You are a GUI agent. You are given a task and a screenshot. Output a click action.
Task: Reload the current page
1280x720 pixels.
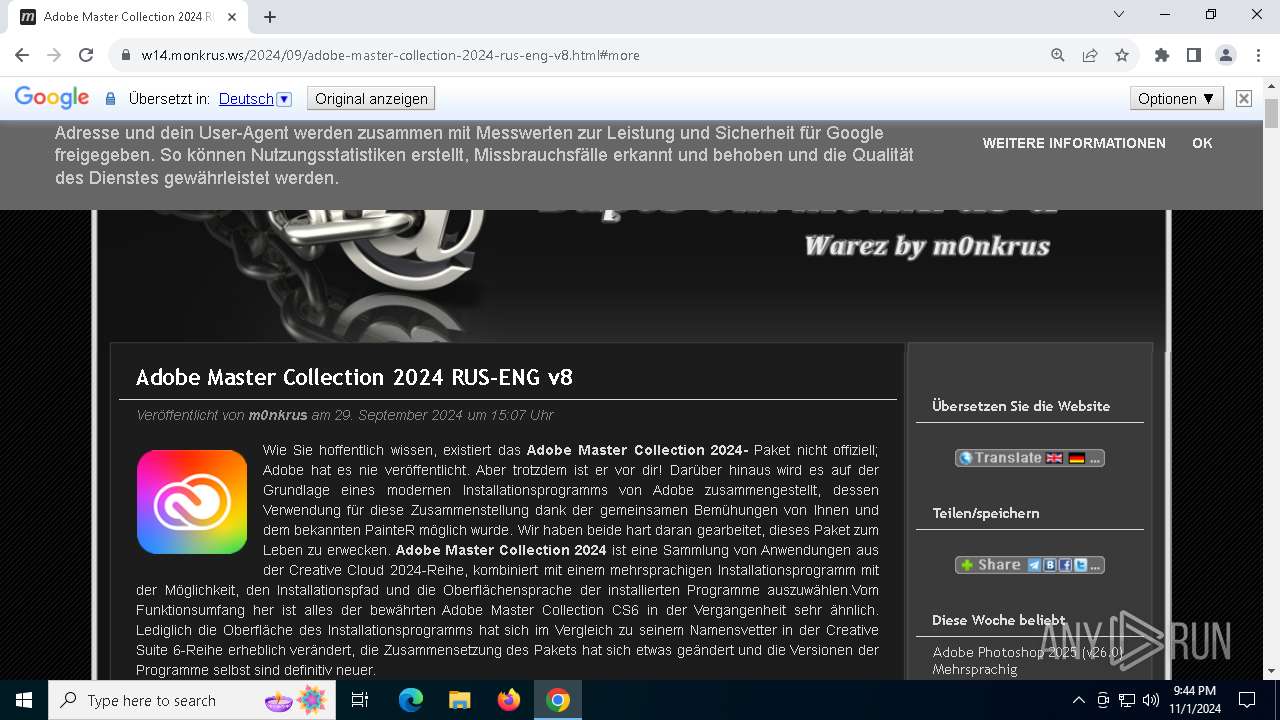[86, 55]
